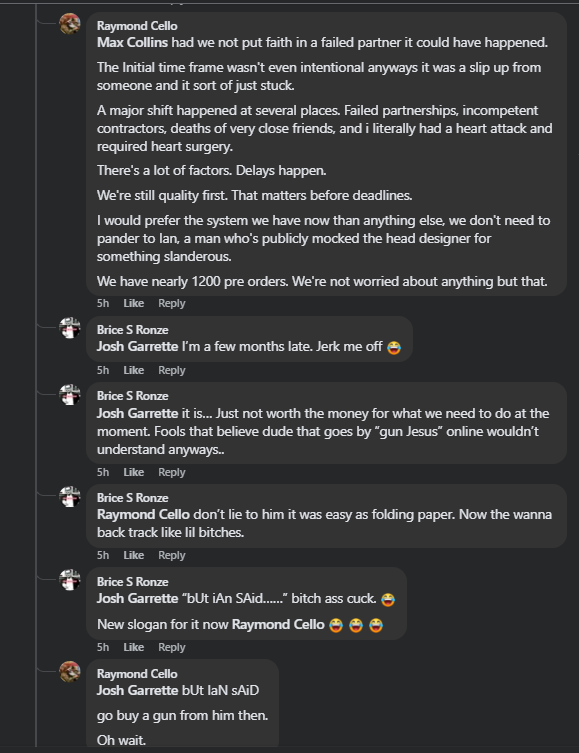Reply to the 'easy as folding paper' comment

(x=172, y=555)
